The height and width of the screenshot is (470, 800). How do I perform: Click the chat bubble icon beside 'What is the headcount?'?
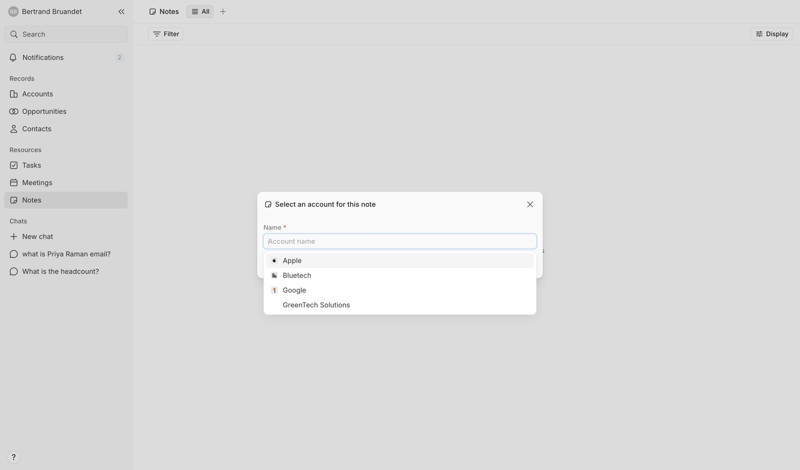pos(14,271)
